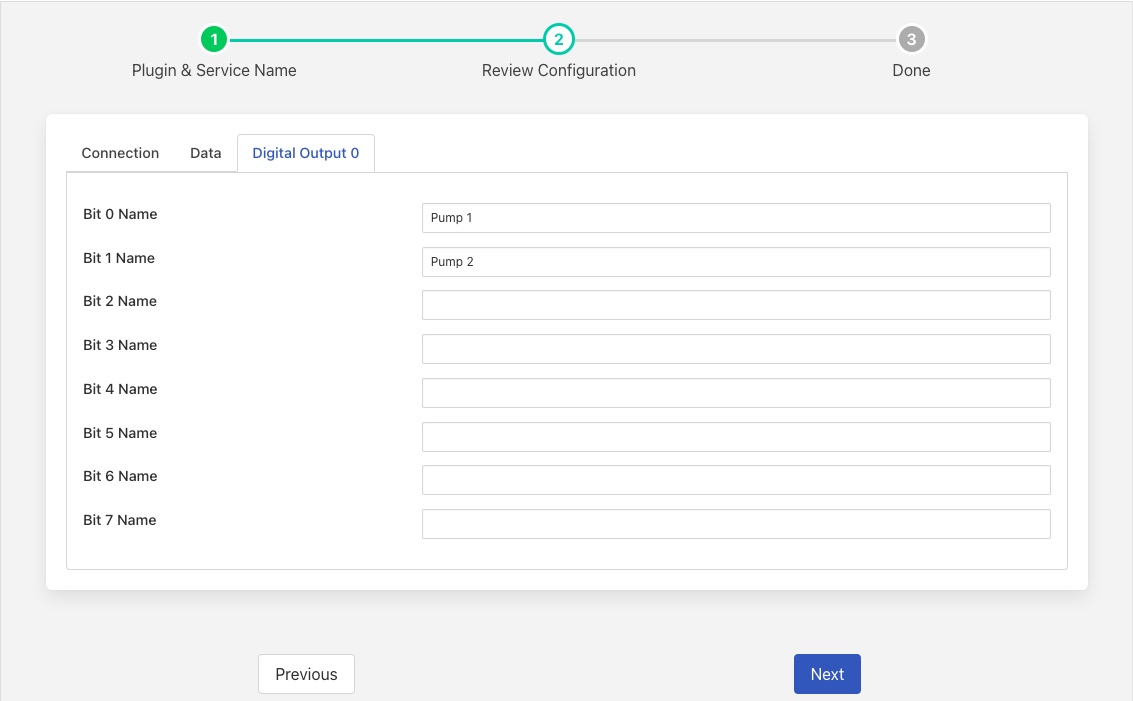The height and width of the screenshot is (701, 1133).
Task: Focus the Bit 5 Name field
Action: [735, 437]
